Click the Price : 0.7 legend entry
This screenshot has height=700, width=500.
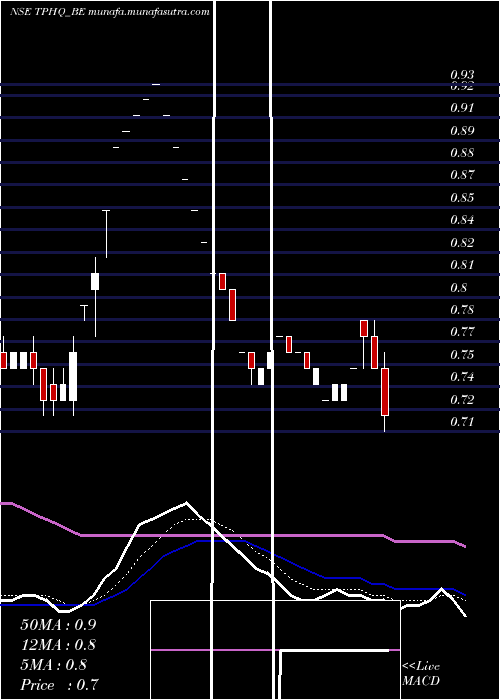59,685
